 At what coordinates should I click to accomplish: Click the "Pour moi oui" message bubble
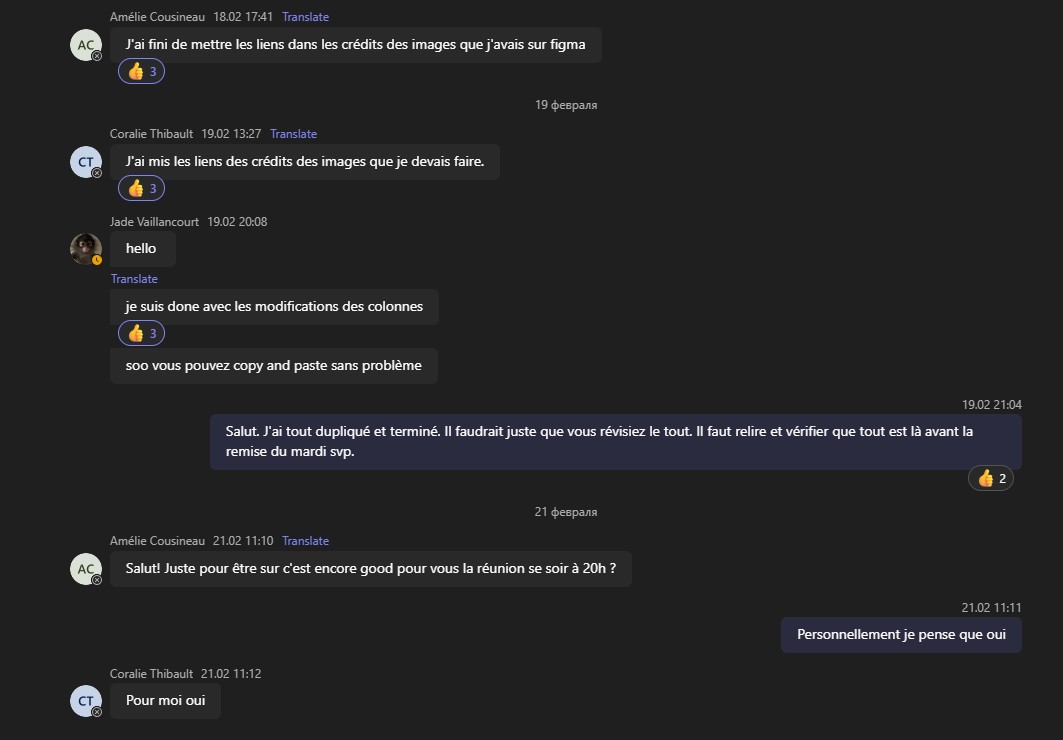click(x=165, y=701)
